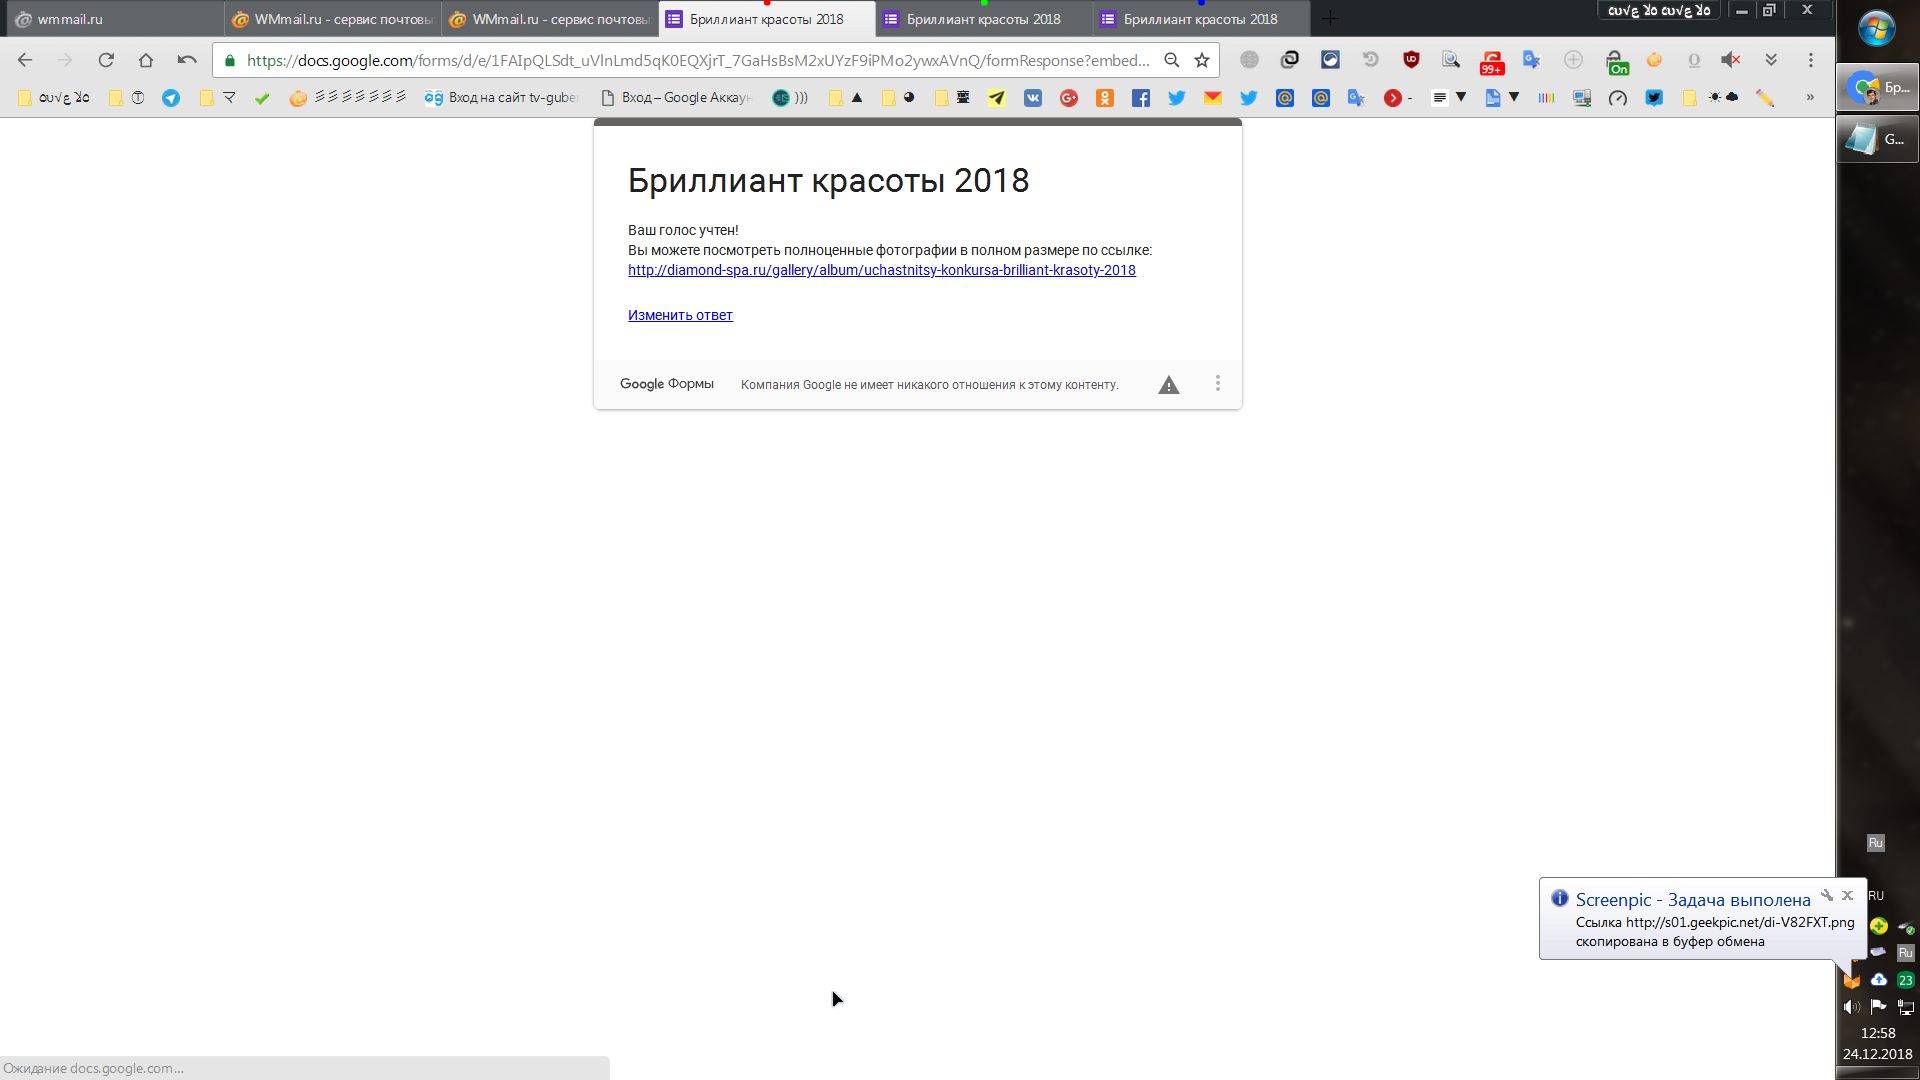This screenshot has width=1920, height=1080.
Task: Switch to the third Бриллиант красоты 2018 tab
Action: (x=1201, y=19)
